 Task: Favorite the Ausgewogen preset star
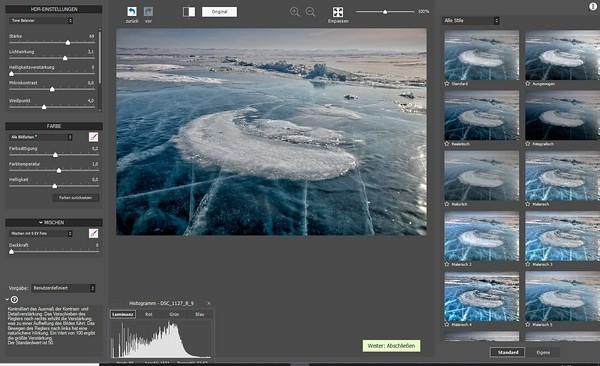pyautogui.click(x=528, y=83)
